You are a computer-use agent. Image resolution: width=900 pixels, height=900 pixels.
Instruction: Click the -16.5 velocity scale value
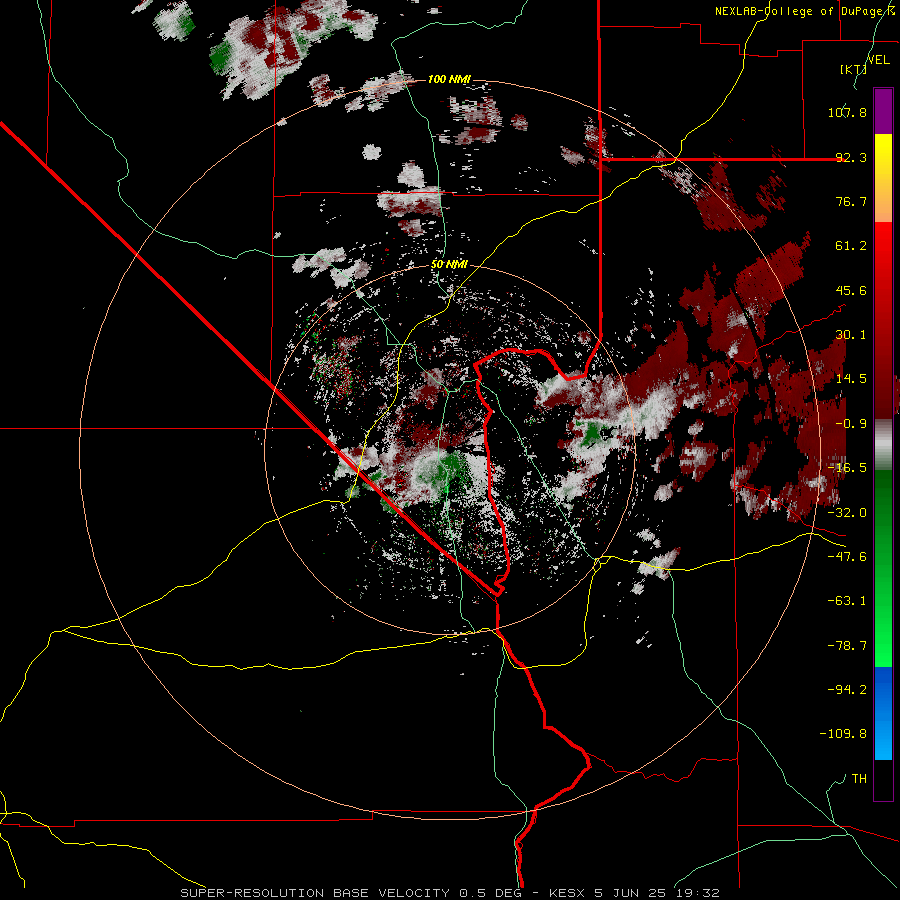(x=847, y=468)
